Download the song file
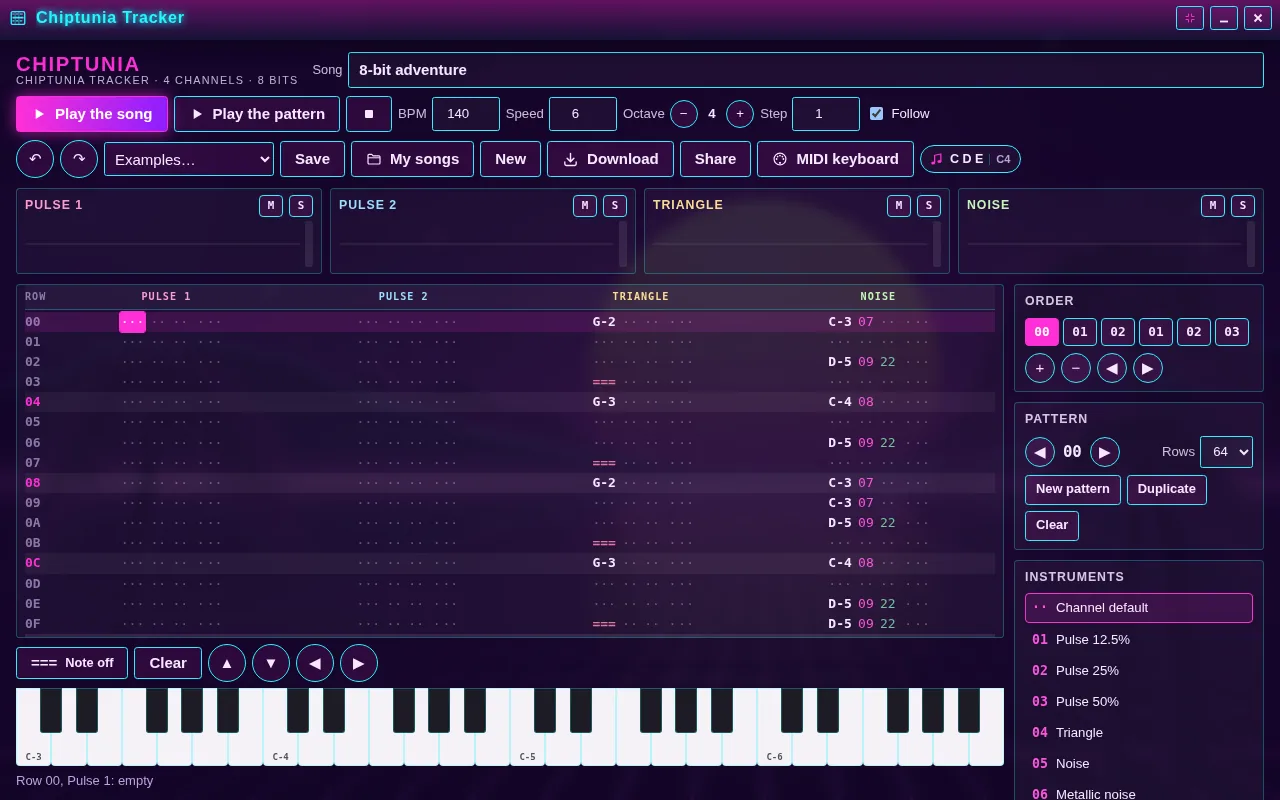Viewport: 1280px width, 800px height. (x=610, y=159)
